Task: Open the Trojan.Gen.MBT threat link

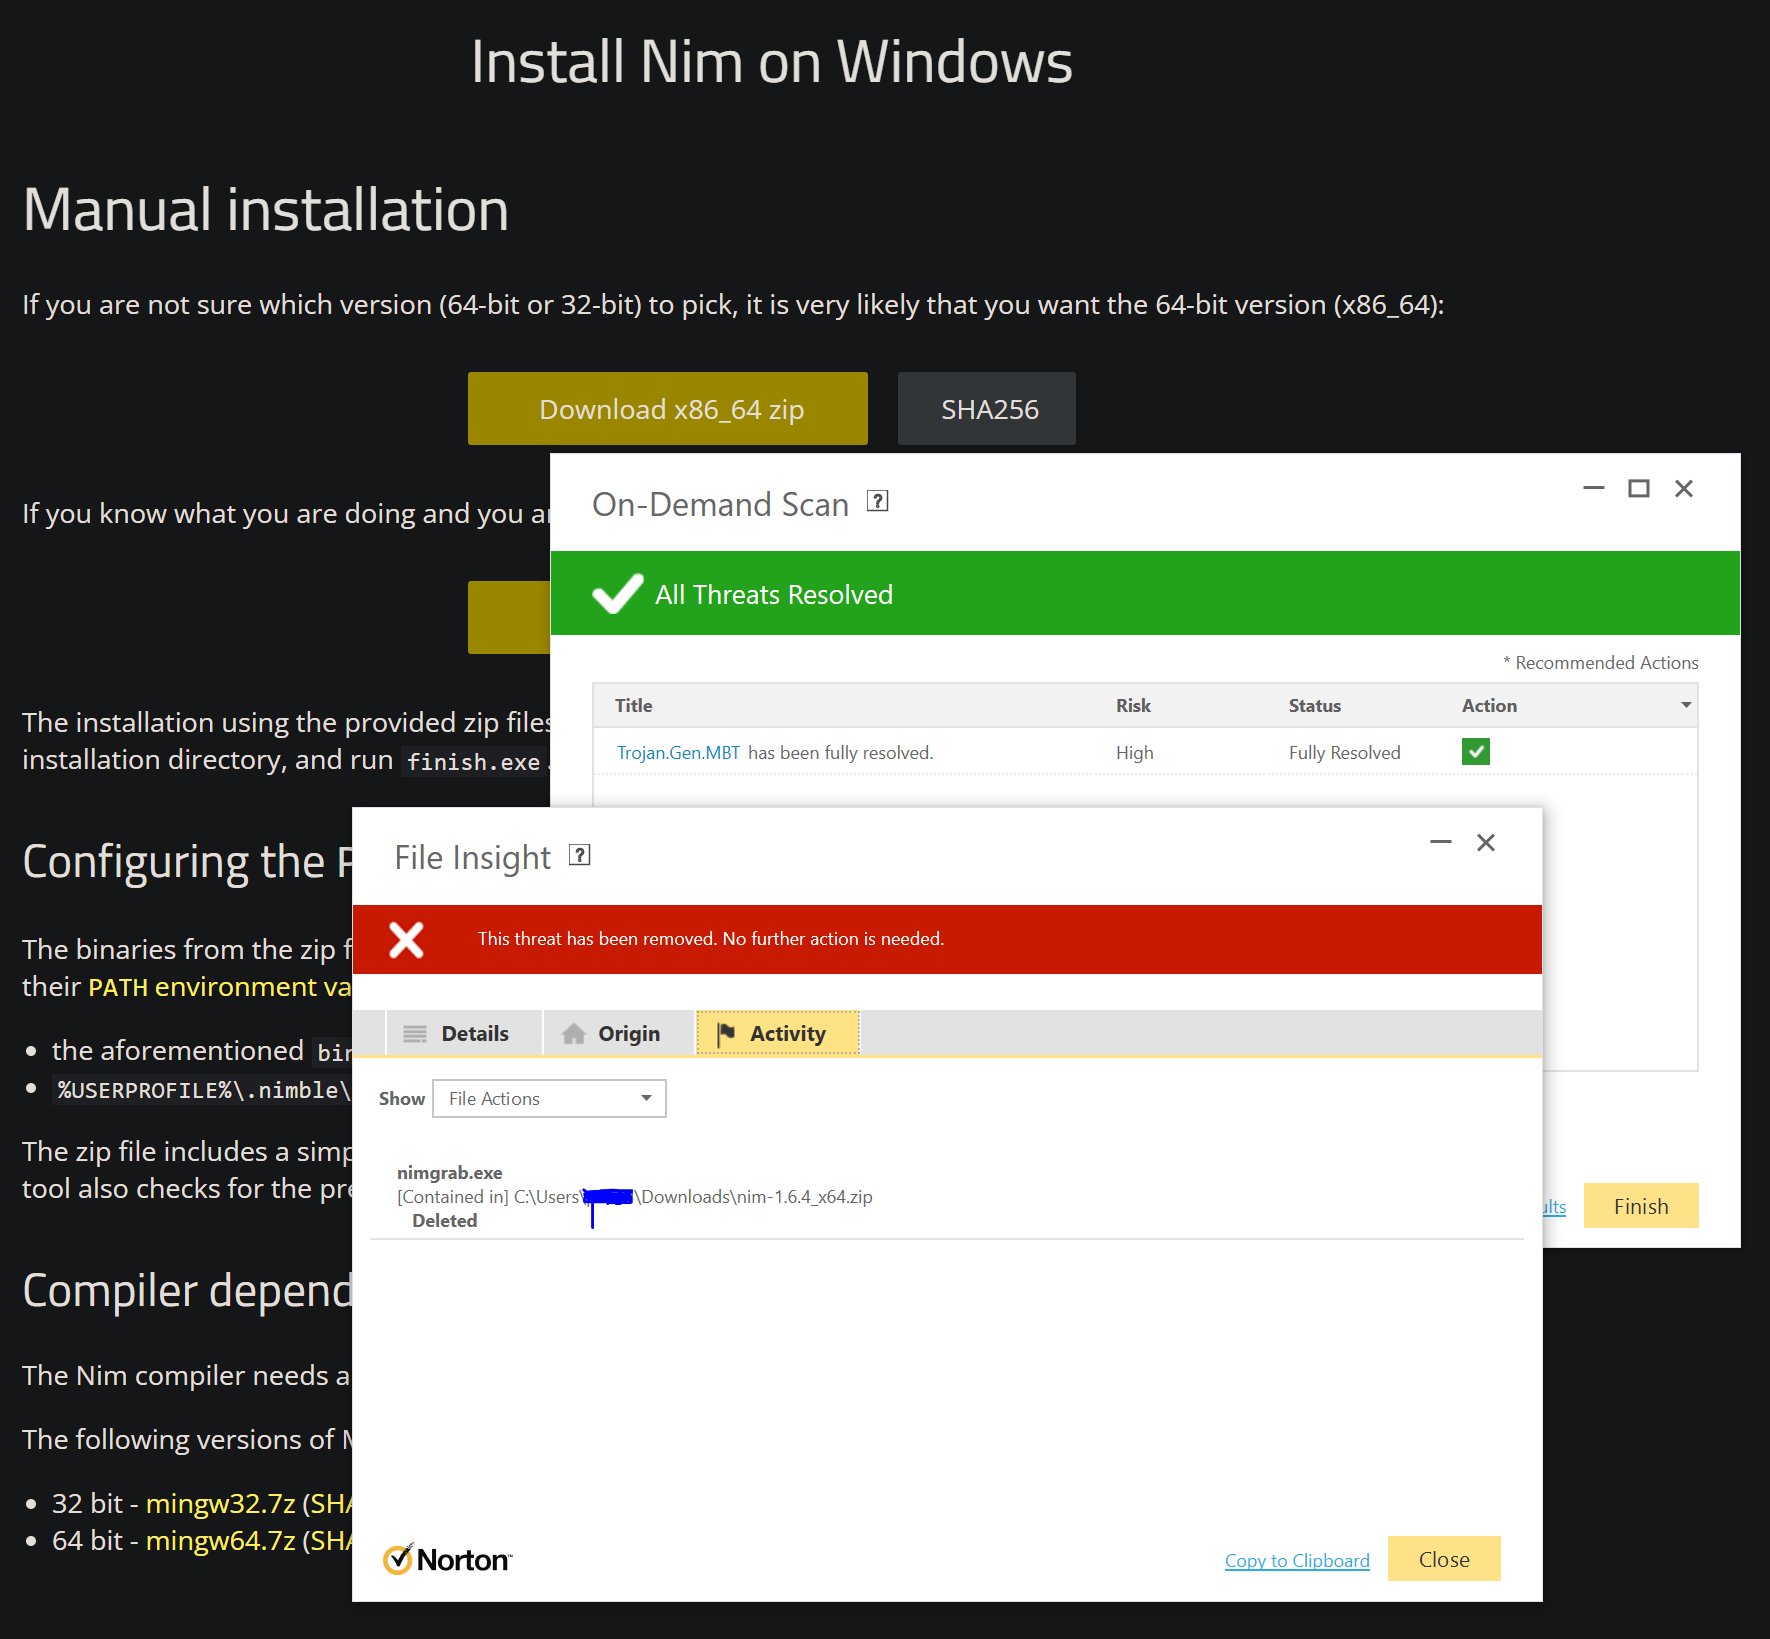Action: 678,753
